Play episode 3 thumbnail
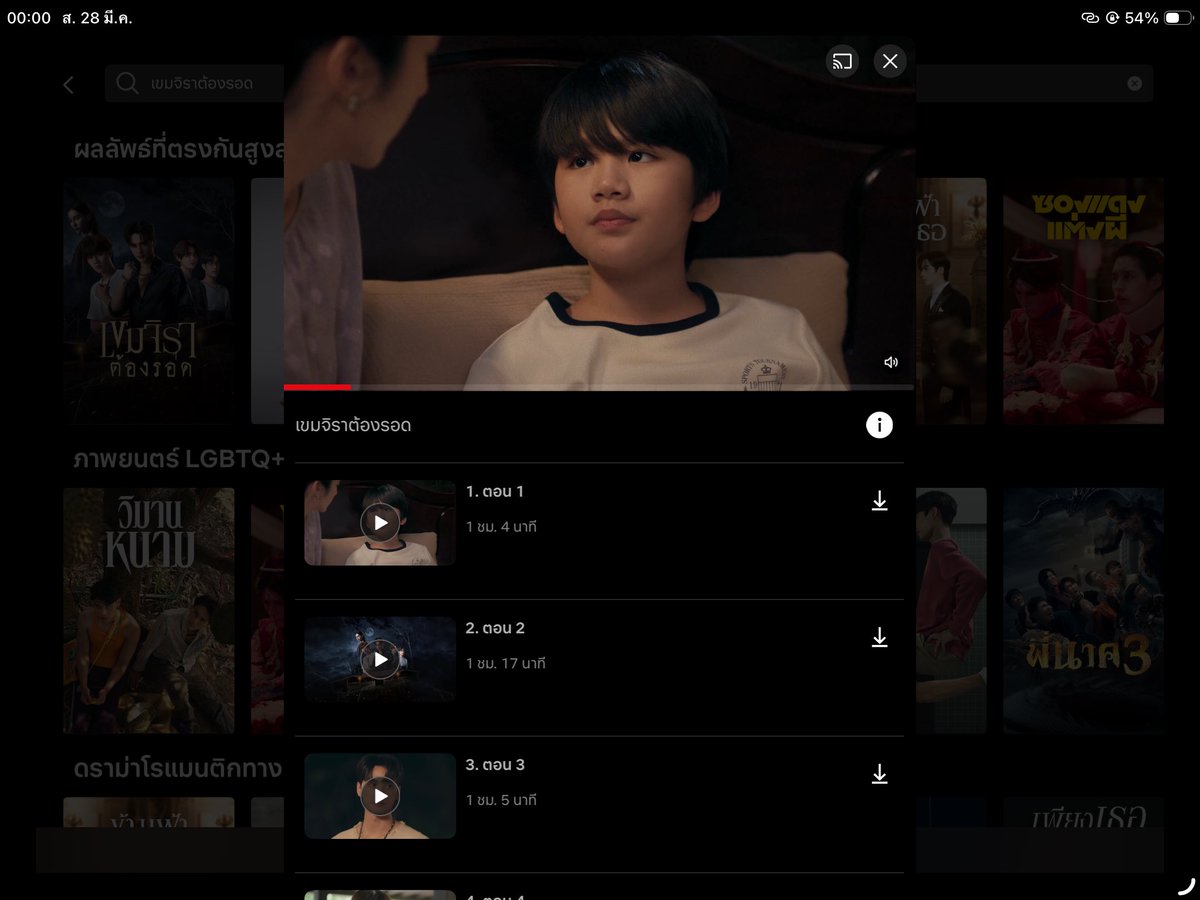The height and width of the screenshot is (900, 1200). pyautogui.click(x=380, y=796)
